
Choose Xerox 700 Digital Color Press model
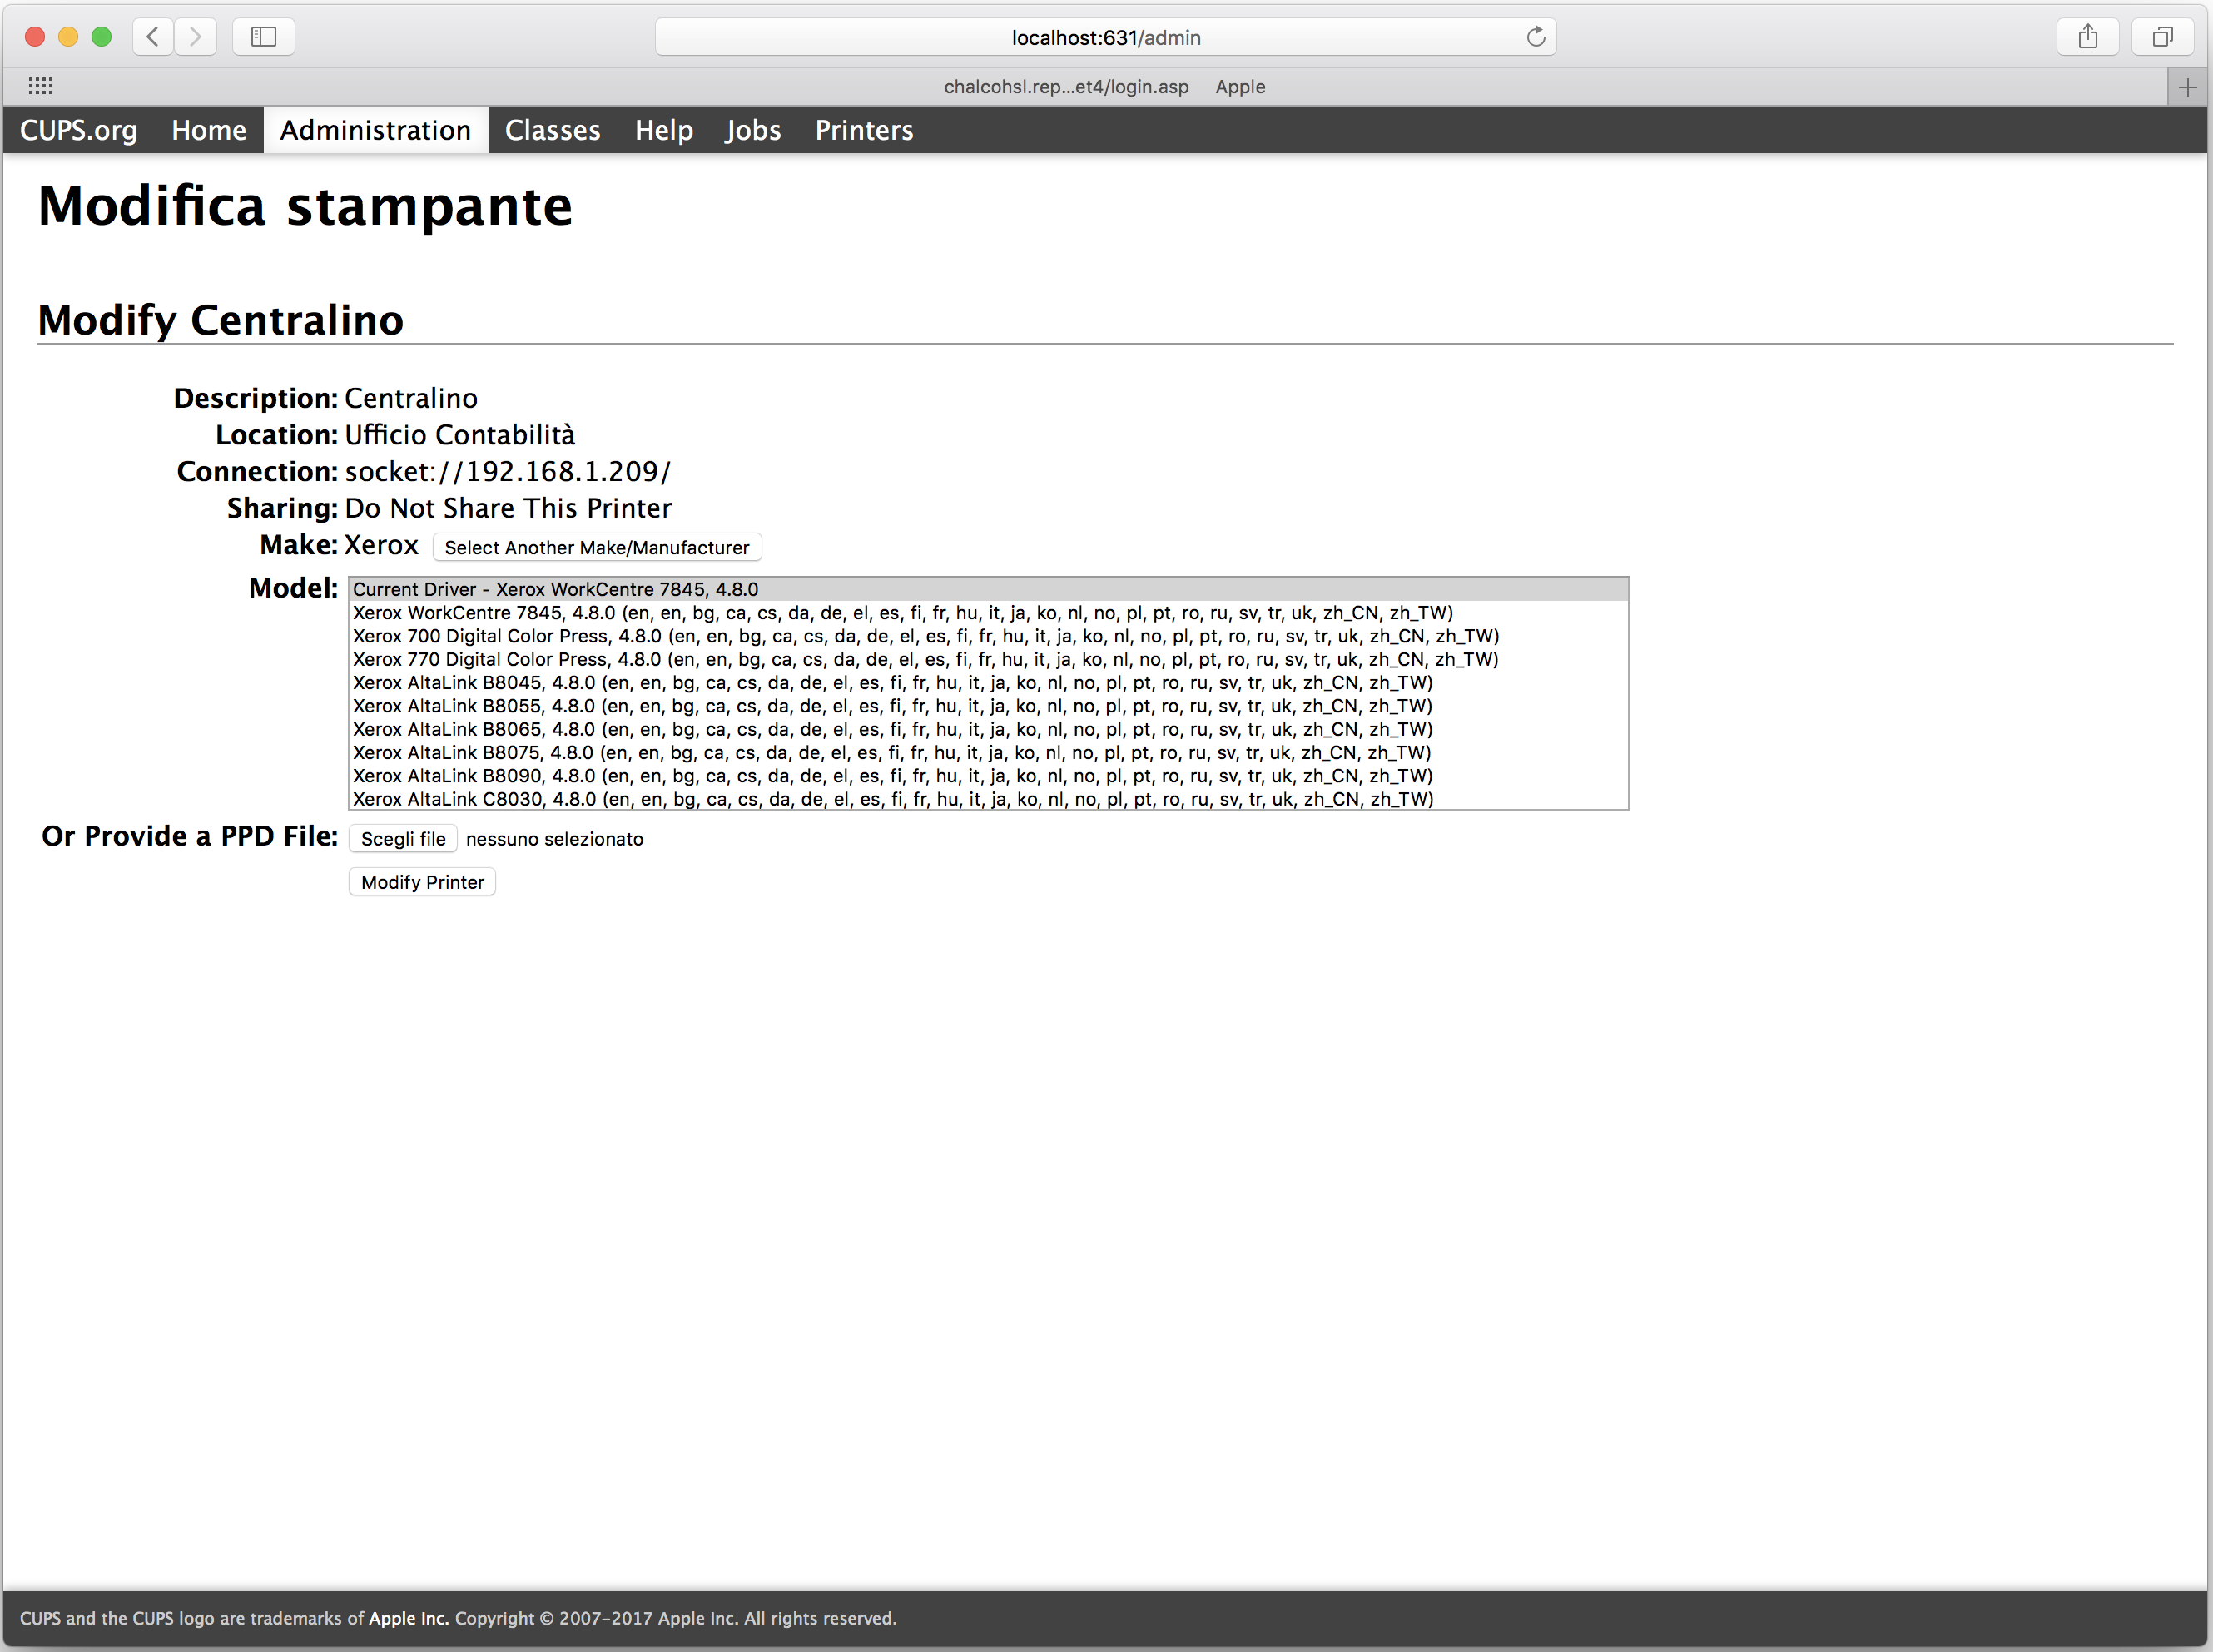click(924, 636)
